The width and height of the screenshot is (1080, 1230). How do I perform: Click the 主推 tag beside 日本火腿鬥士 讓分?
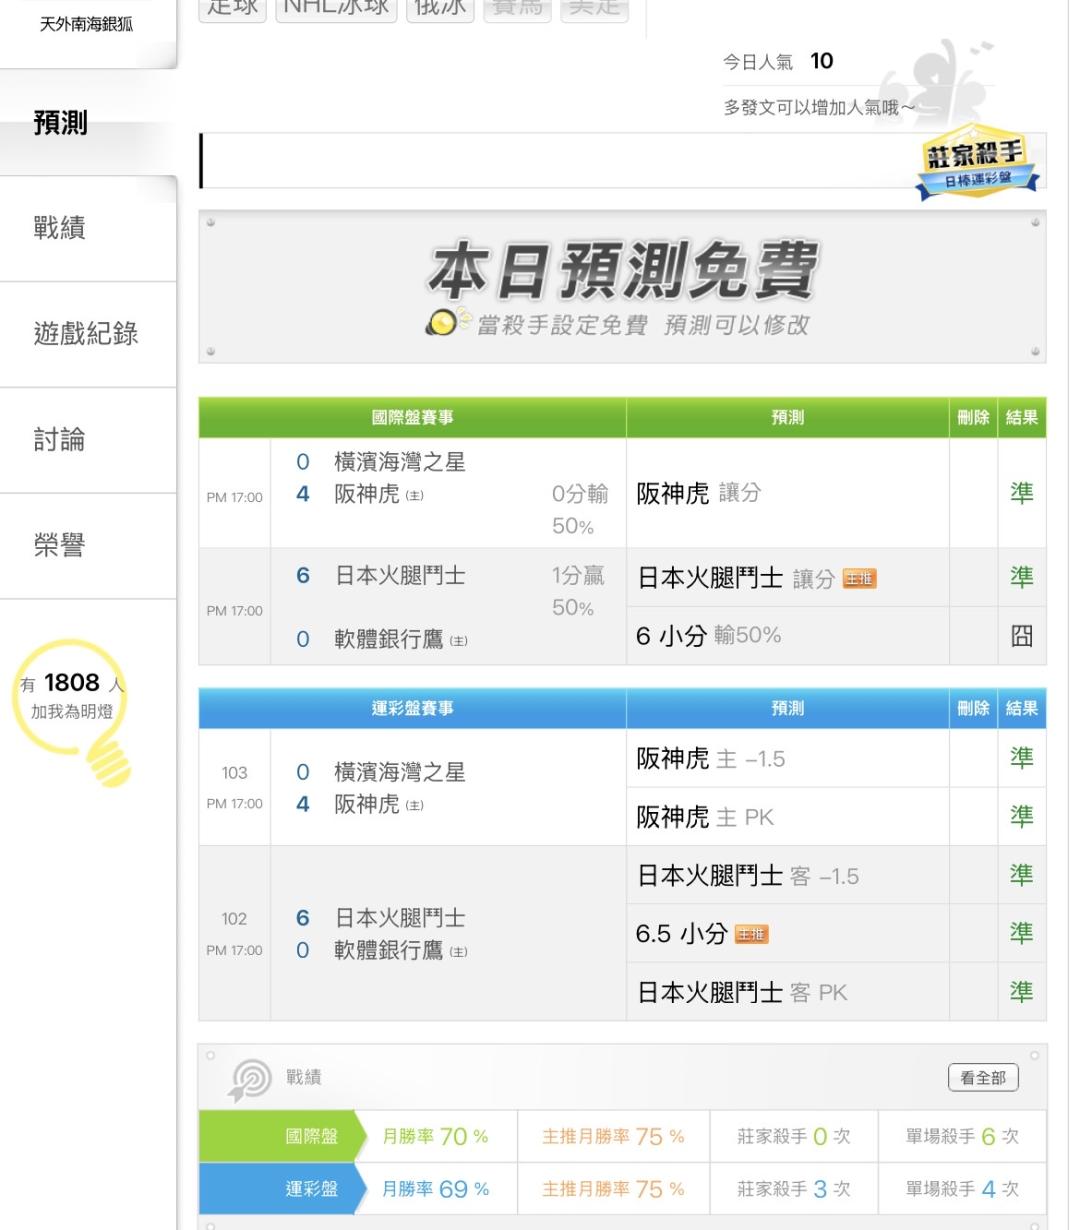(x=859, y=579)
